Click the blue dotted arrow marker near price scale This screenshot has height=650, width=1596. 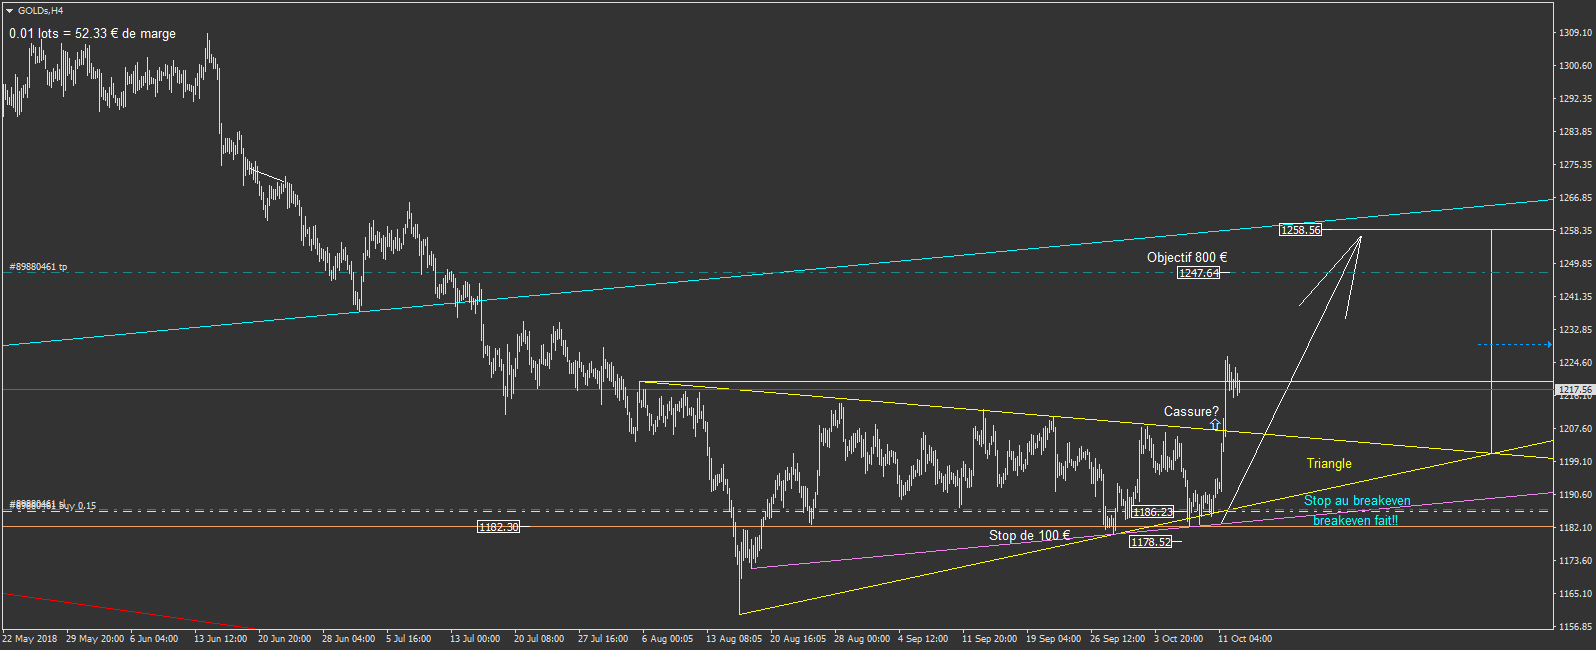click(x=1514, y=345)
